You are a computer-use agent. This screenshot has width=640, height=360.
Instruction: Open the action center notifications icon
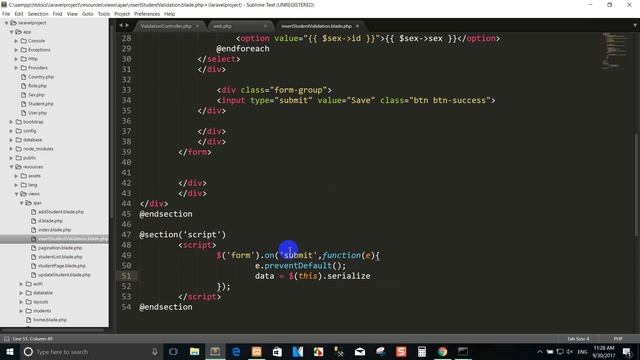[x=627, y=351]
